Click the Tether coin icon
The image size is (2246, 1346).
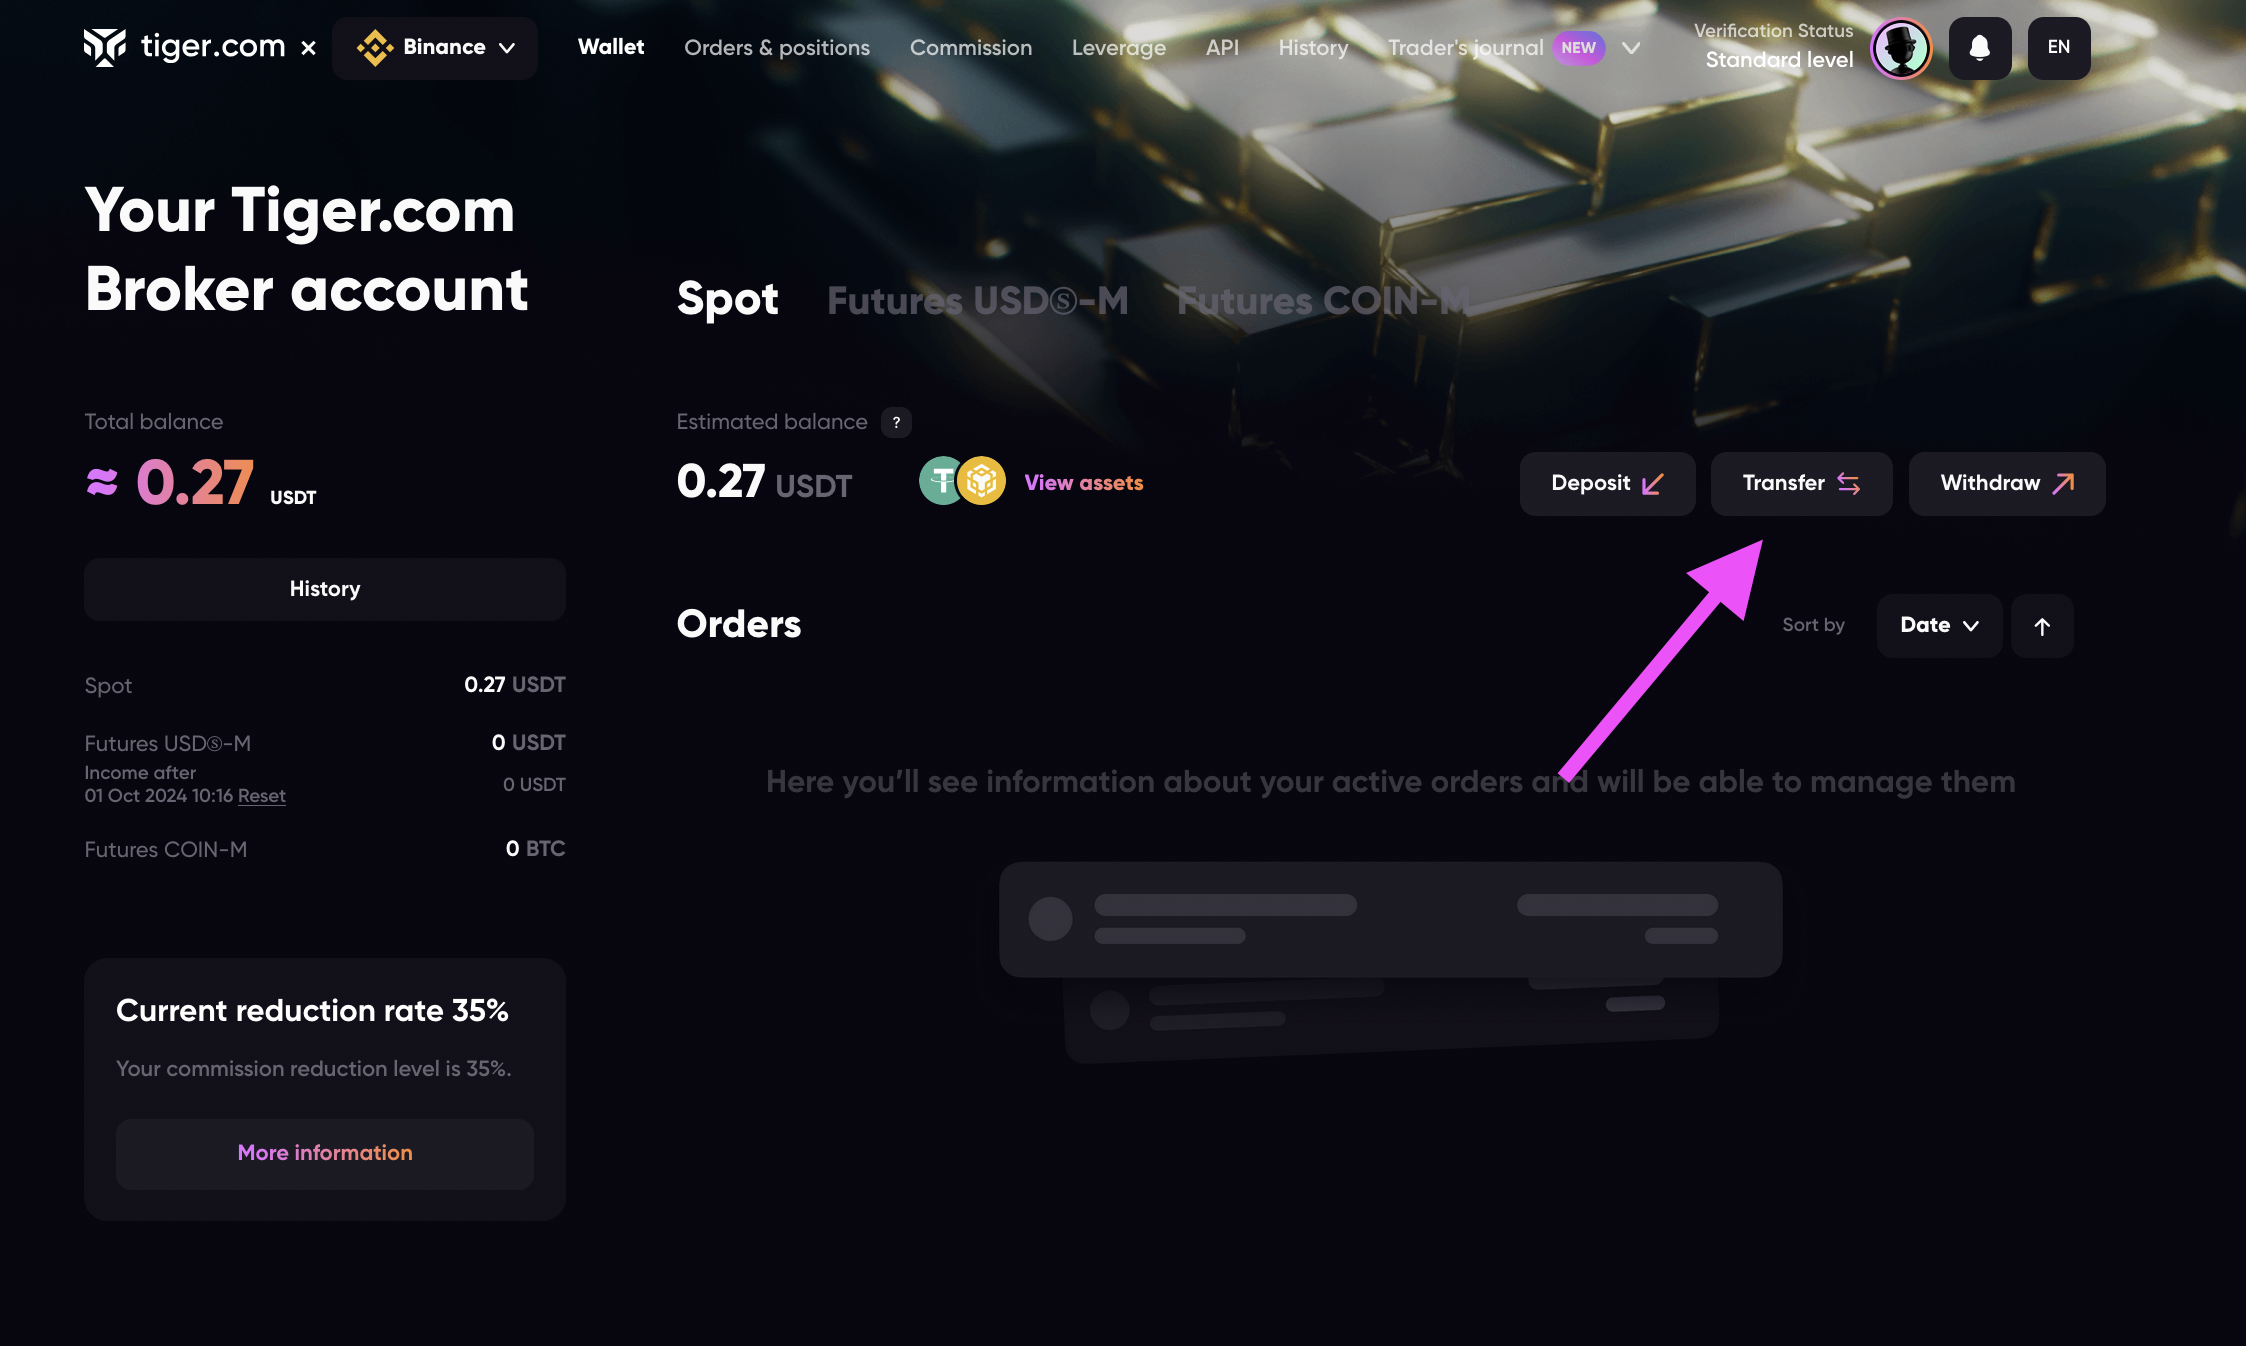point(939,482)
